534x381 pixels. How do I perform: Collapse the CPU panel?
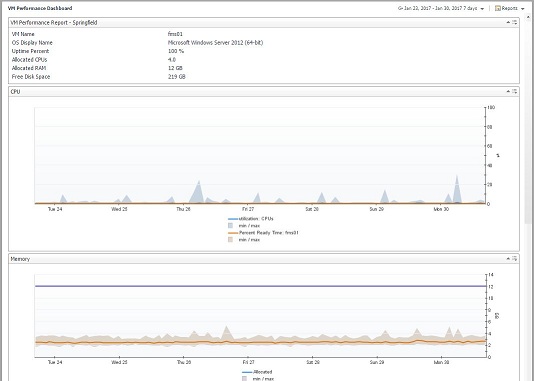click(508, 91)
